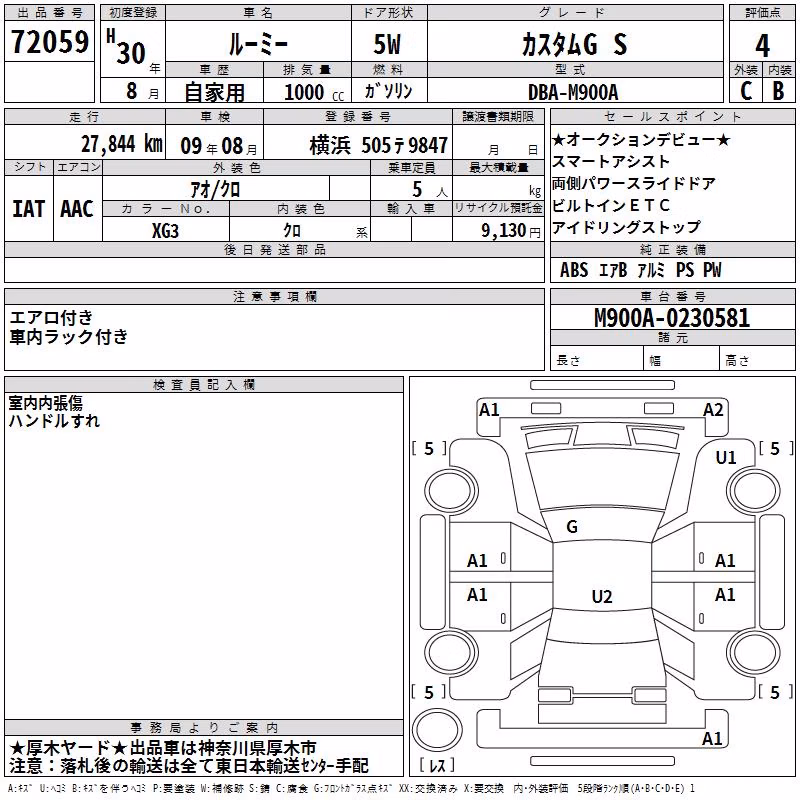Select the 純正装備 header
The width and height of the screenshot is (800, 800).
click(672, 249)
